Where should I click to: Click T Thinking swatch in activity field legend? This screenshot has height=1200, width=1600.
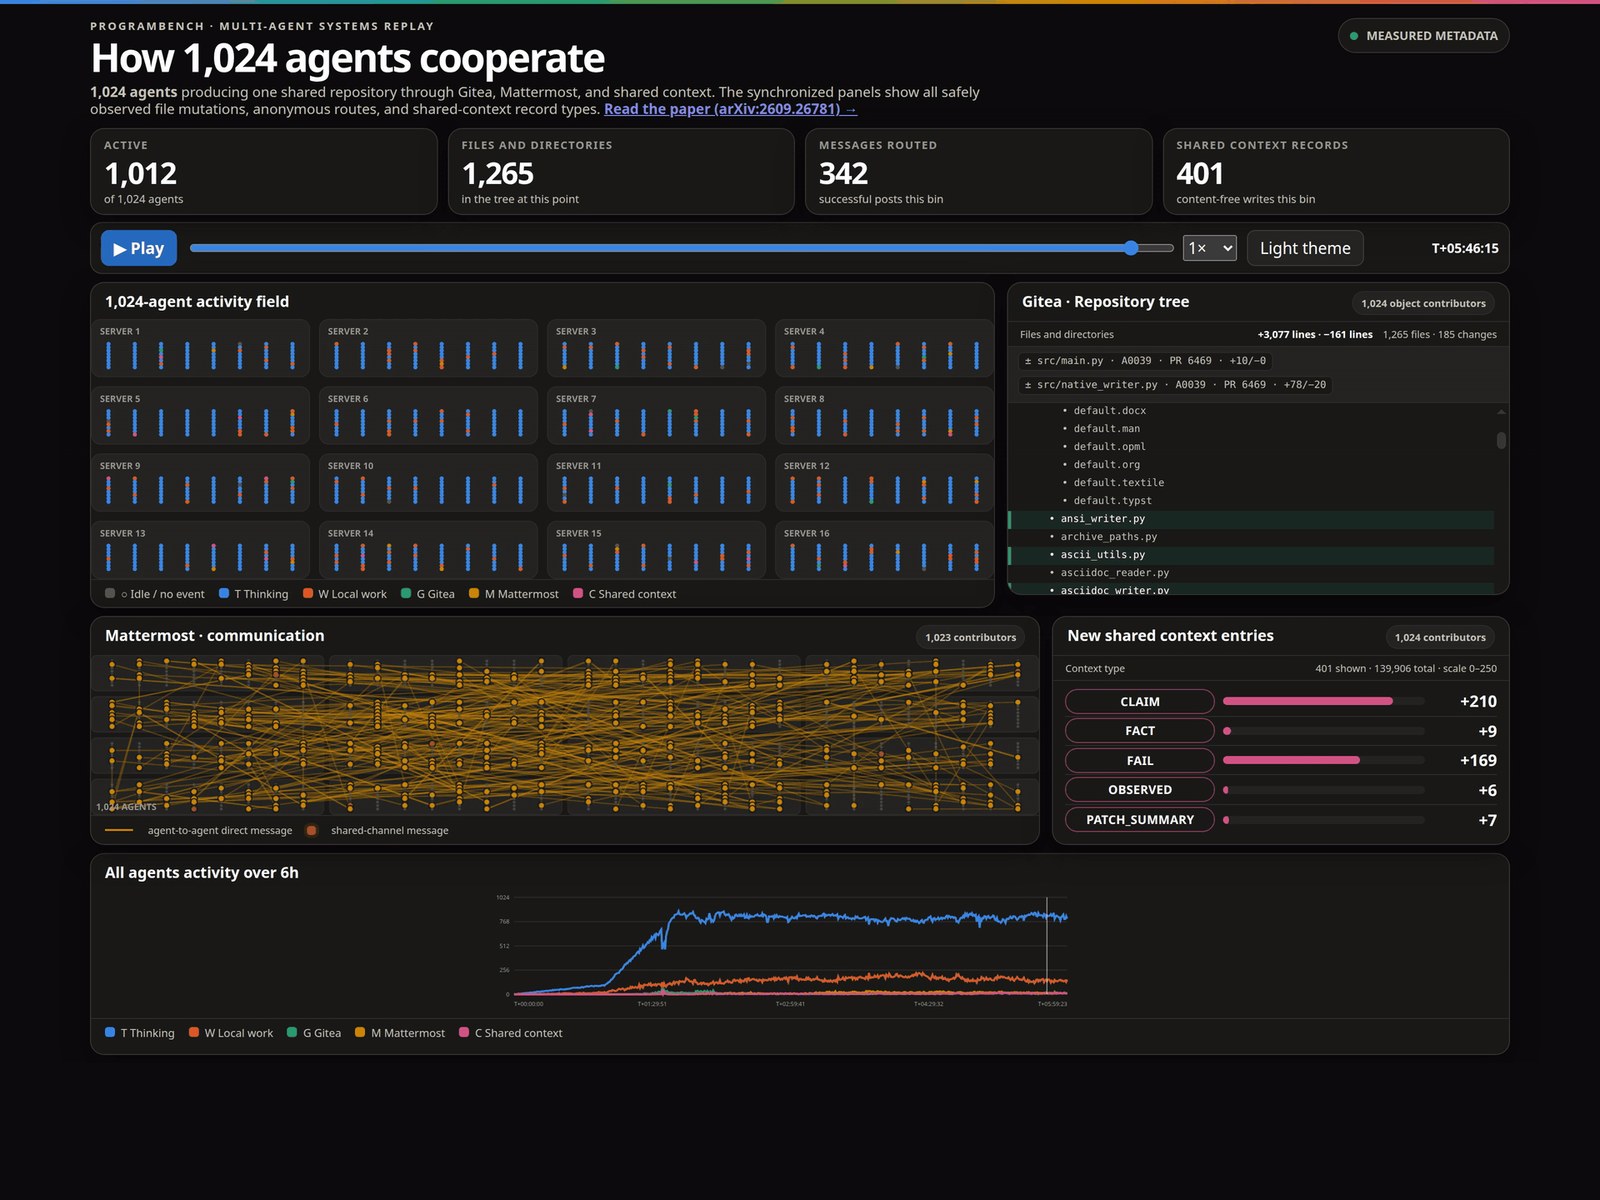pos(224,593)
